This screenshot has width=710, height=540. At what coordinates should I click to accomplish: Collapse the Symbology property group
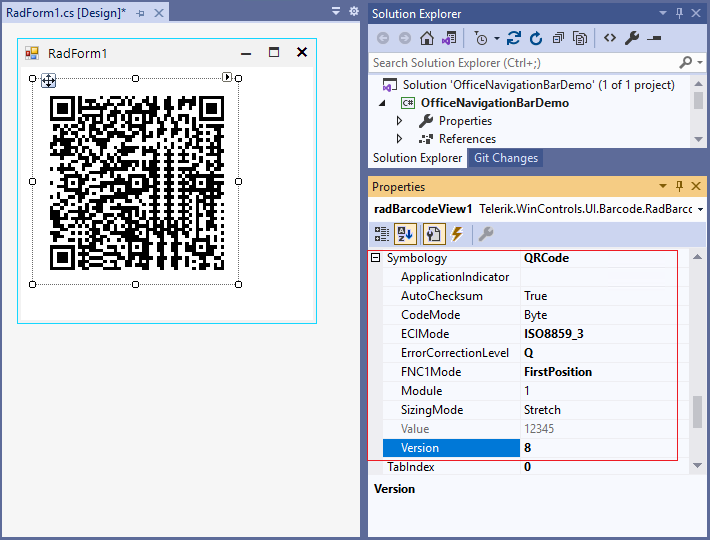pyautogui.click(x=375, y=258)
